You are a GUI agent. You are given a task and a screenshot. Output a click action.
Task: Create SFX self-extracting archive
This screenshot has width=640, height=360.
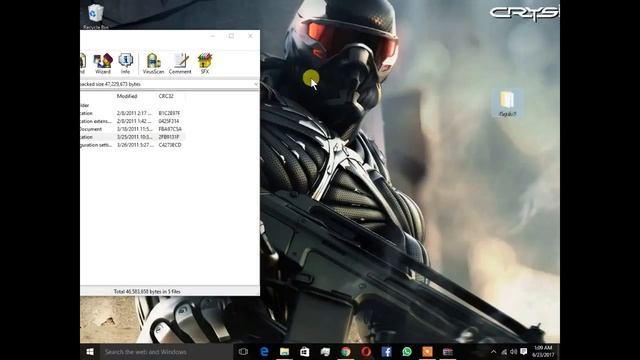coord(204,64)
